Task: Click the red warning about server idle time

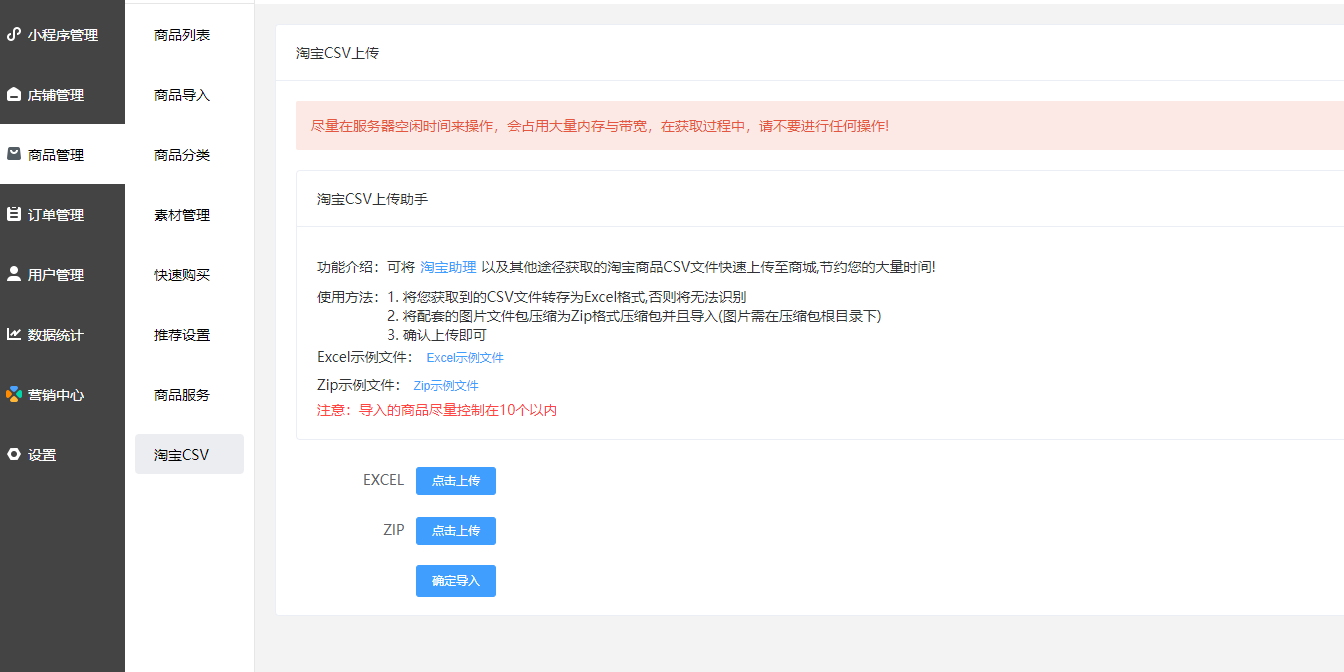Action: tap(600, 126)
